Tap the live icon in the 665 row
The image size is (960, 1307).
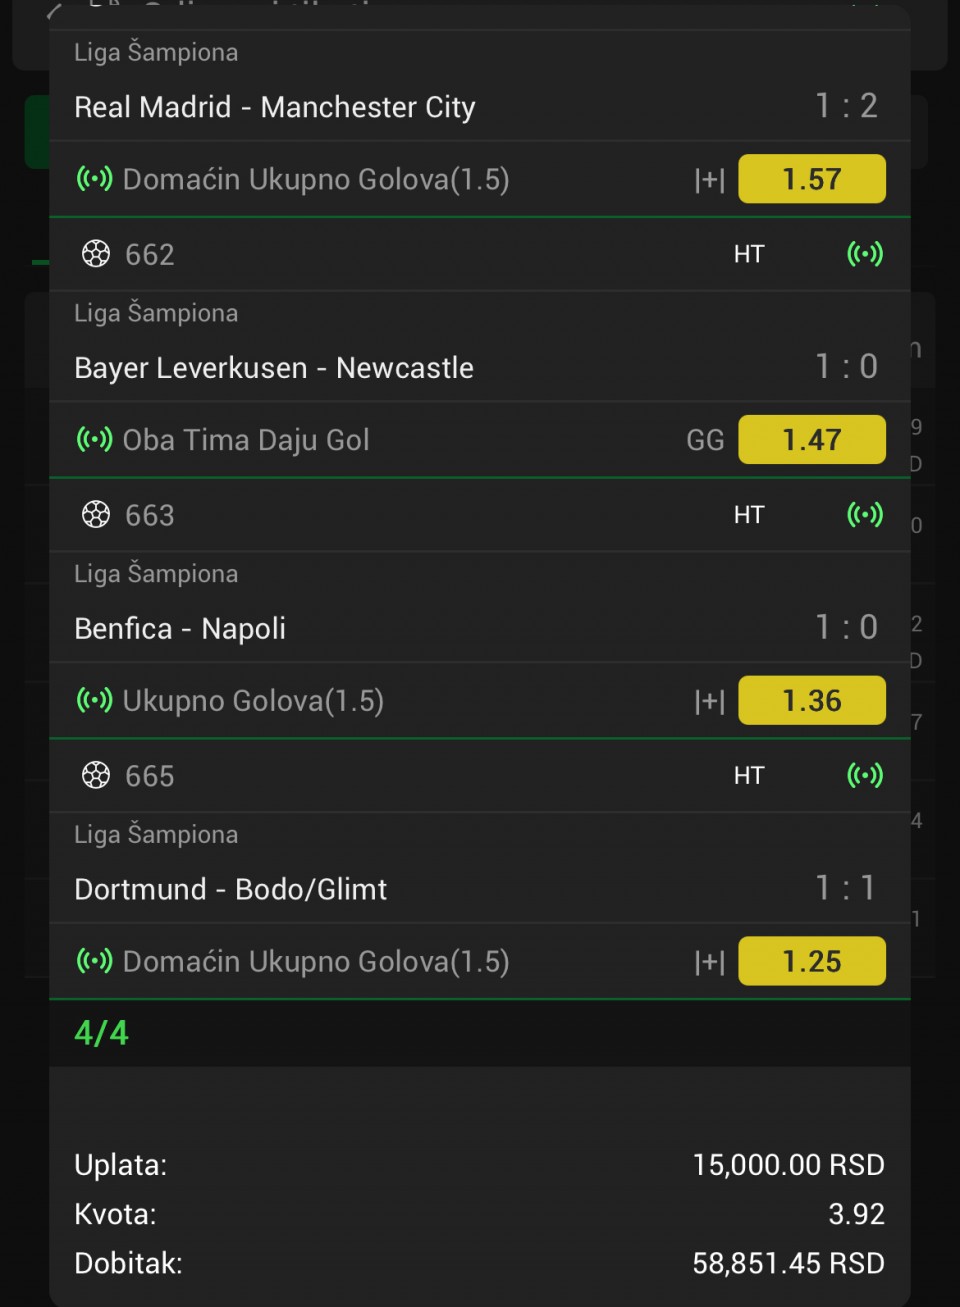(x=865, y=776)
